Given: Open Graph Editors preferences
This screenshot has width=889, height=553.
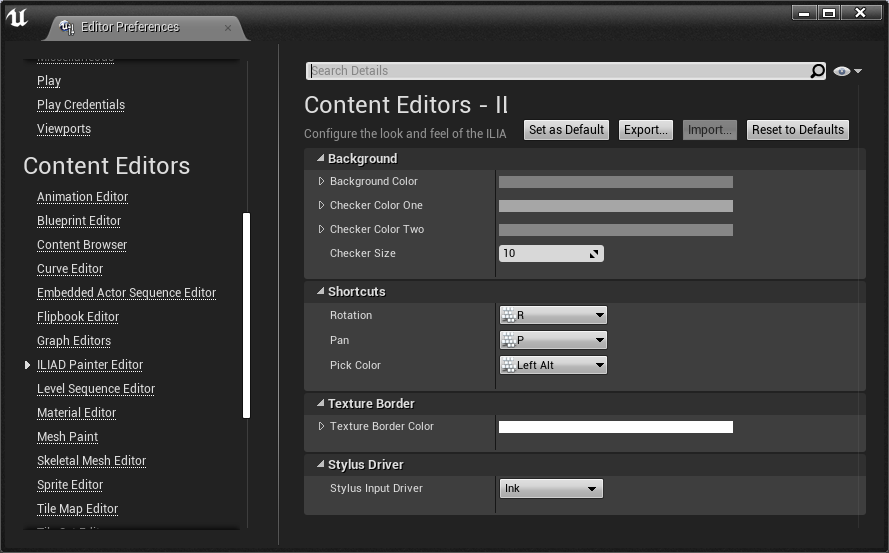Looking at the screenshot, I should point(74,341).
